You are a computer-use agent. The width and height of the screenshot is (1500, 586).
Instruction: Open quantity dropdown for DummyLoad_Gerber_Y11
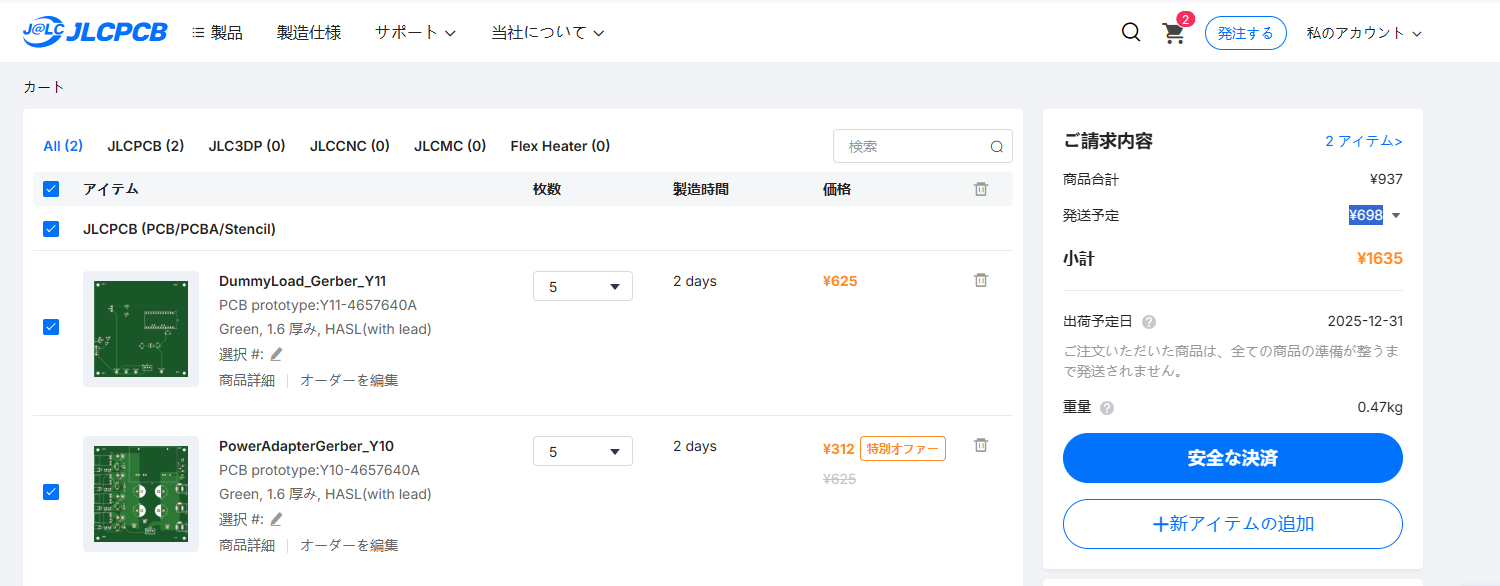pos(583,286)
